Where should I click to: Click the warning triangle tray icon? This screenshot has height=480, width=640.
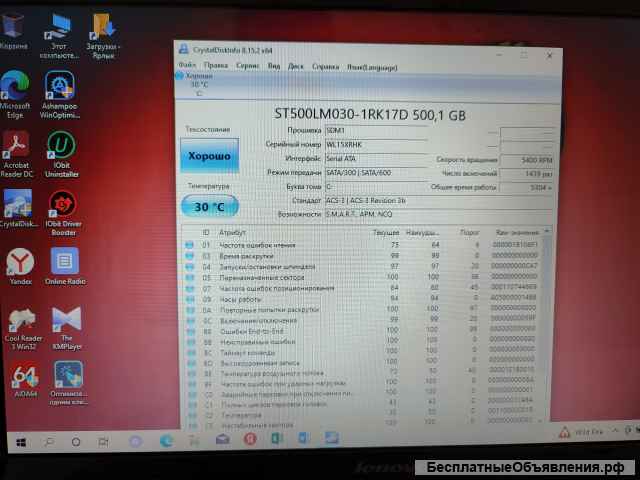click(x=564, y=432)
